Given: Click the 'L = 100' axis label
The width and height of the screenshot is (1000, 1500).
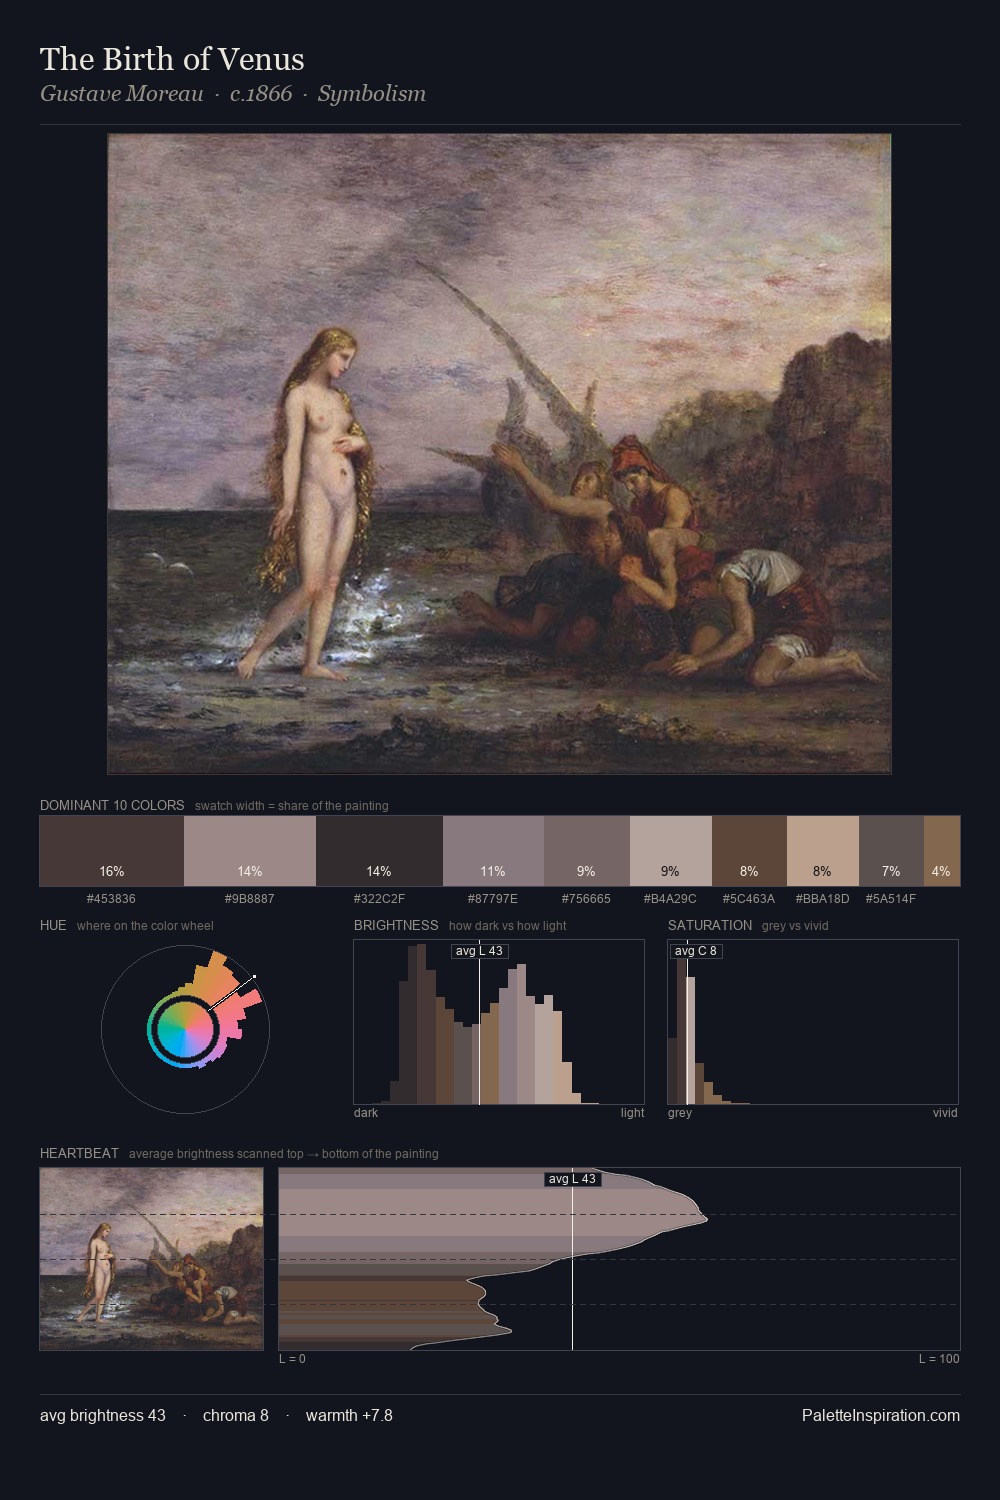Looking at the screenshot, I should (939, 1359).
